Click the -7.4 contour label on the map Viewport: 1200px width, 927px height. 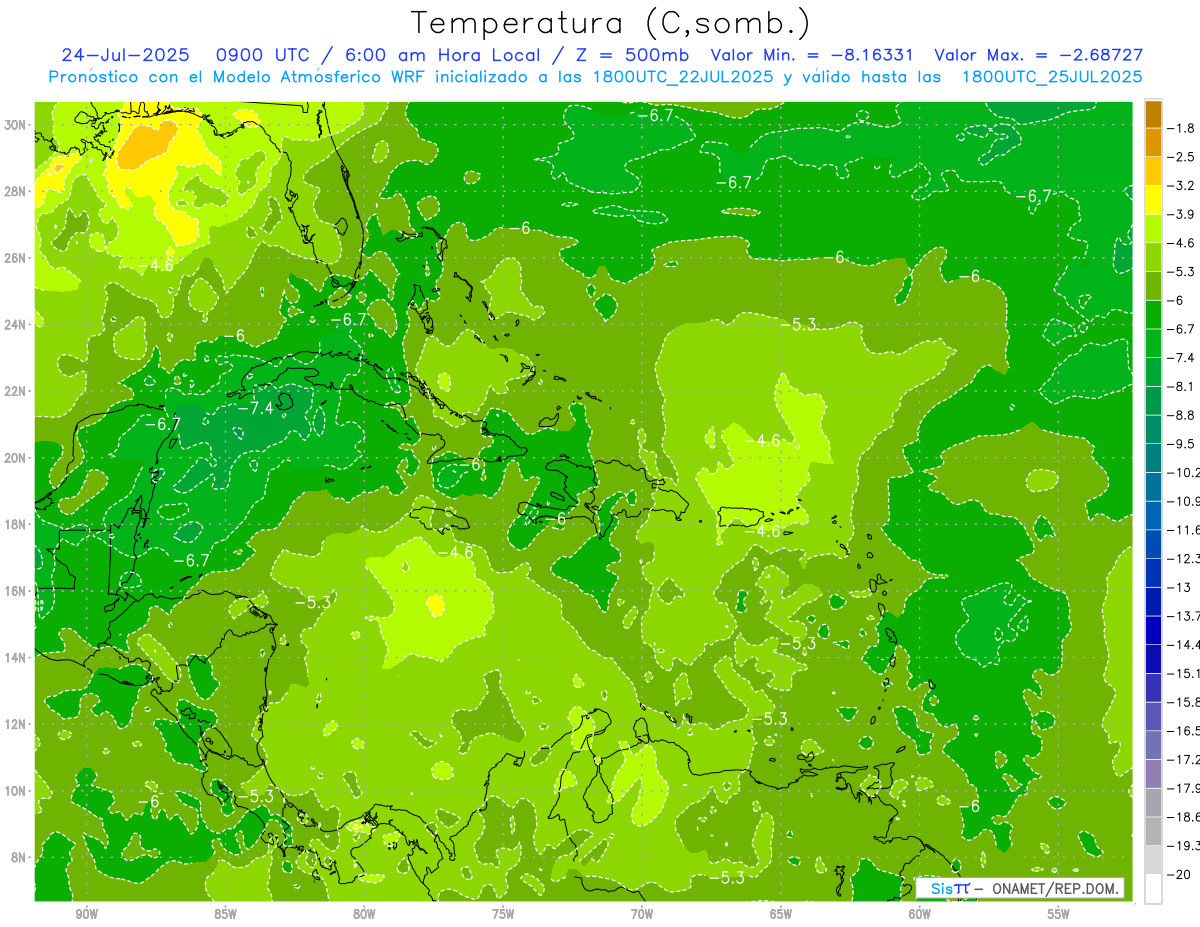(255, 408)
